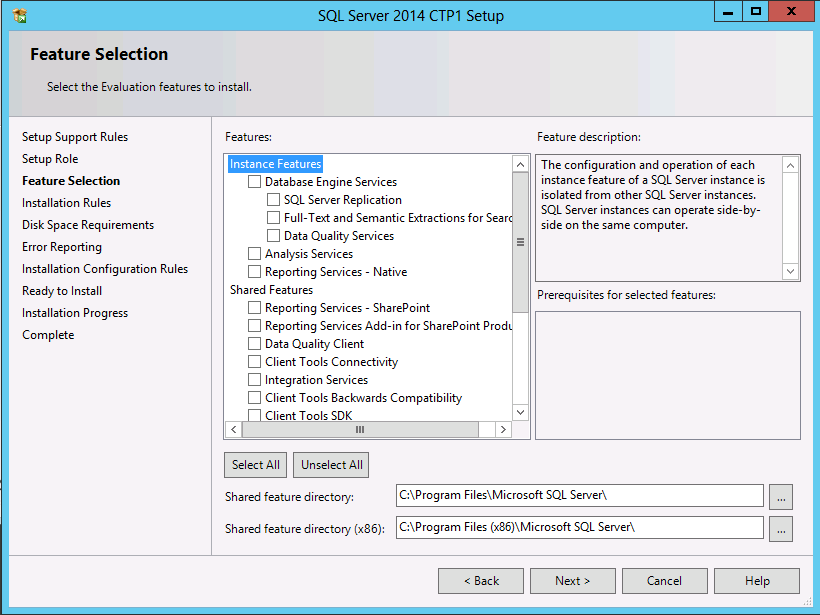Click the Unselect All button
The image size is (820, 615).
pos(332,465)
